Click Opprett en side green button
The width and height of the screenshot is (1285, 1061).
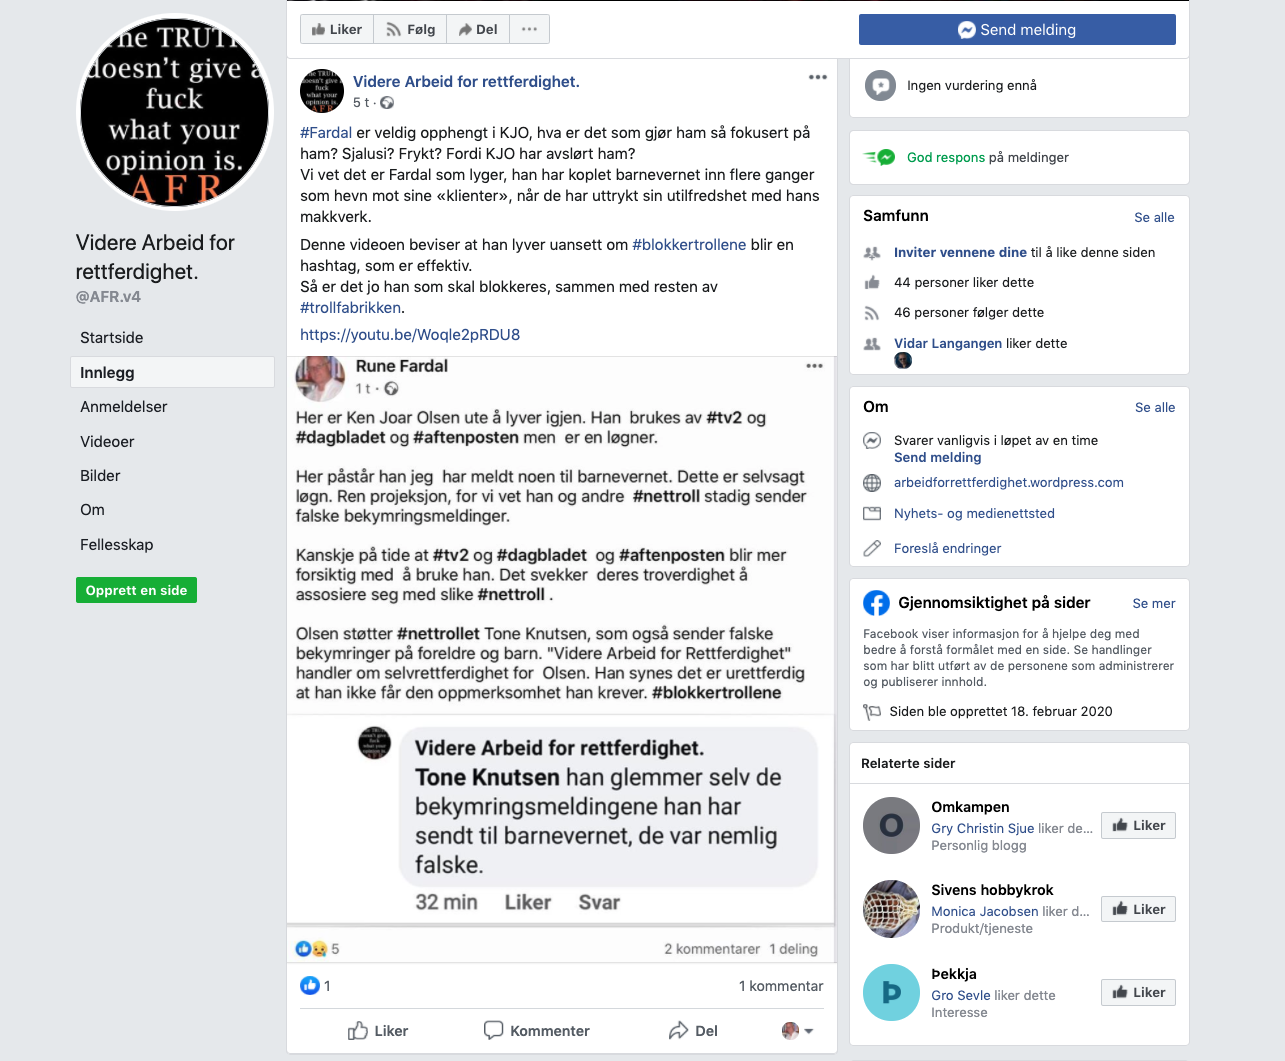coord(136,590)
